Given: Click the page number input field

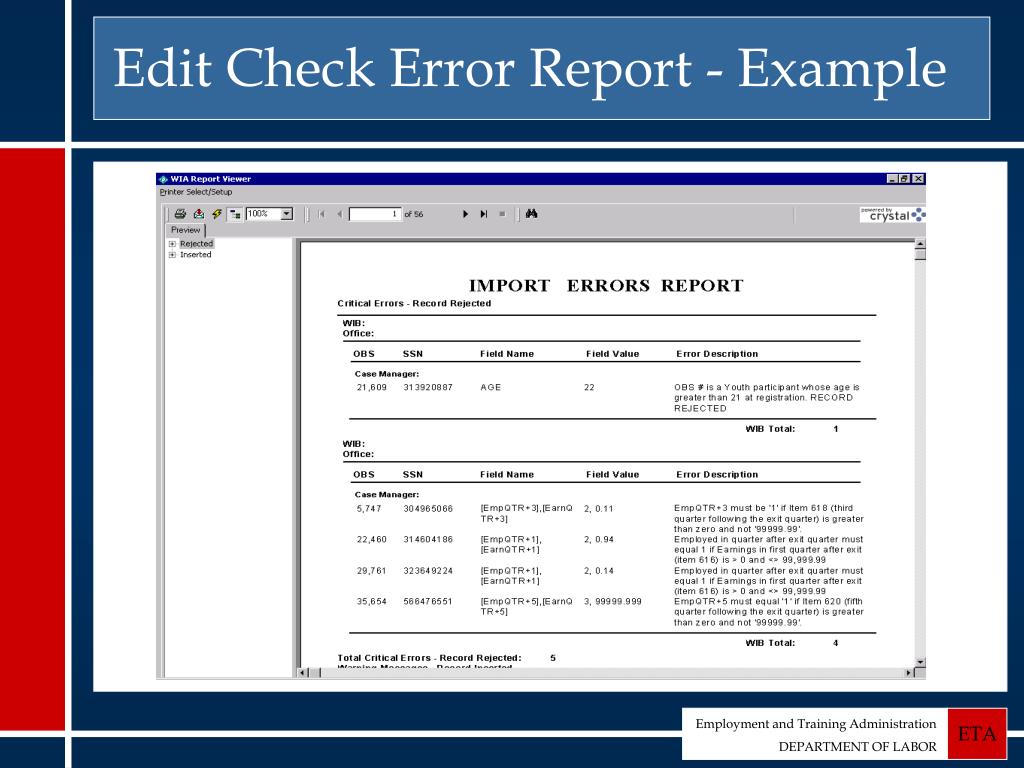Looking at the screenshot, I should point(375,214).
